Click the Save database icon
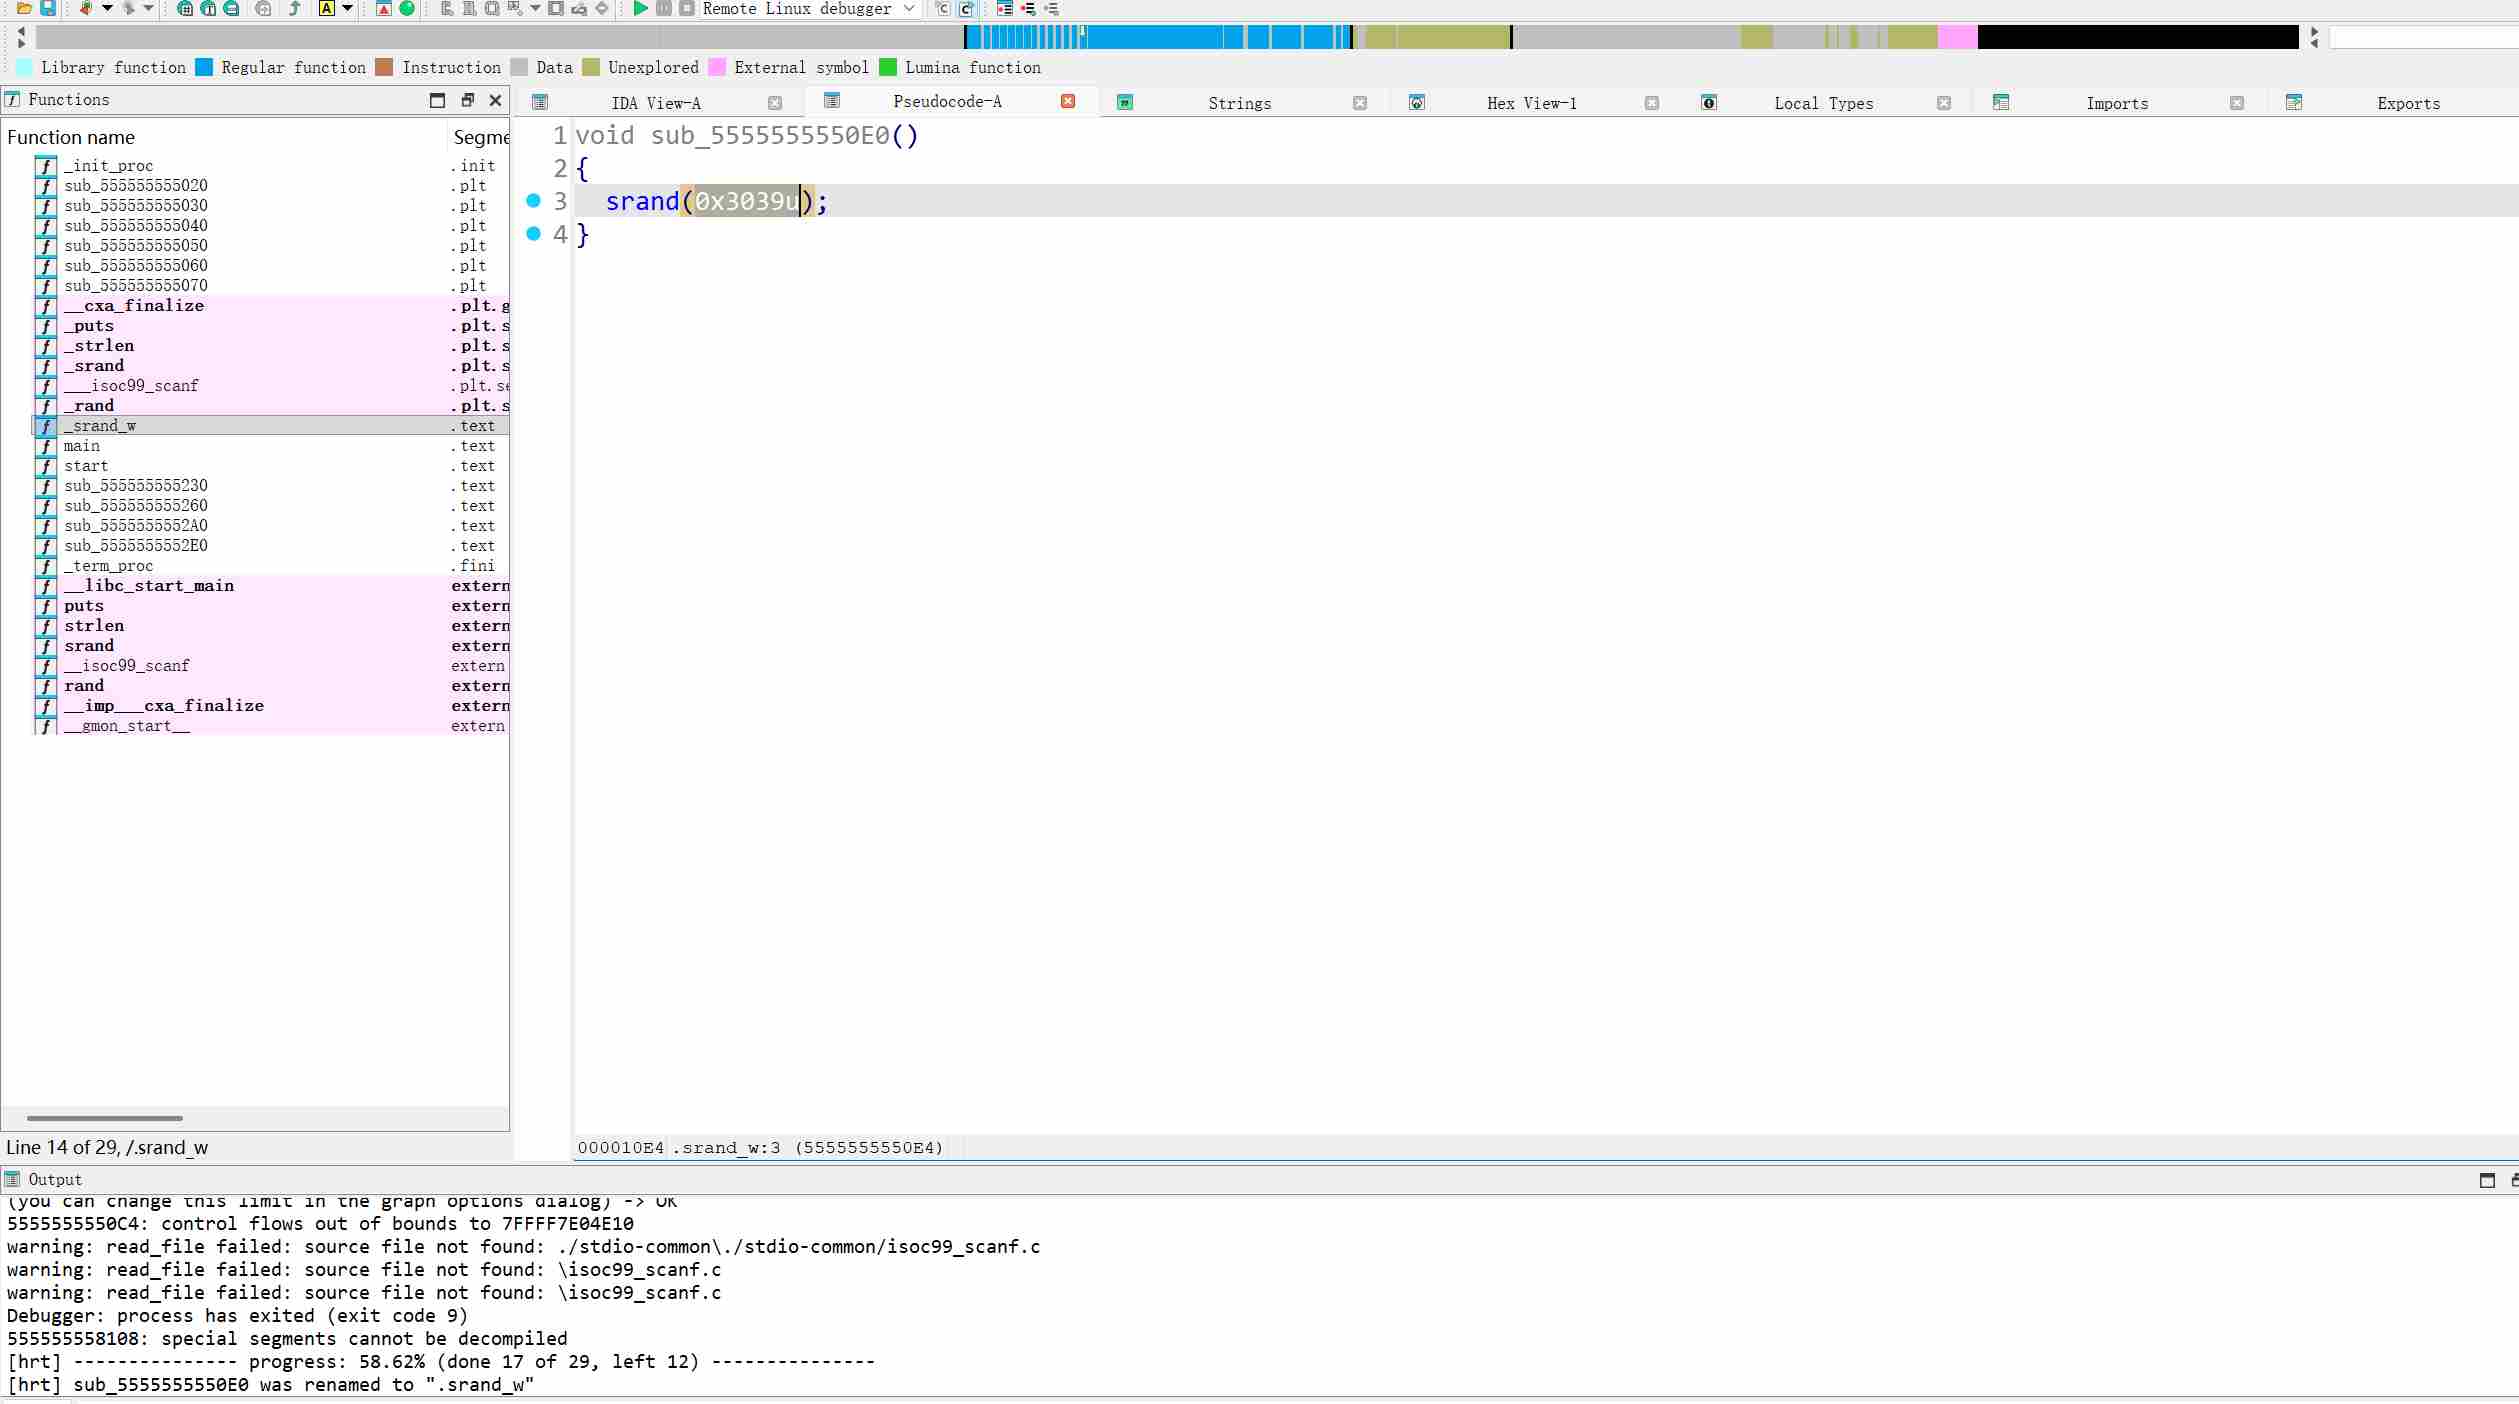2519x1404 pixels. pyautogui.click(x=47, y=8)
